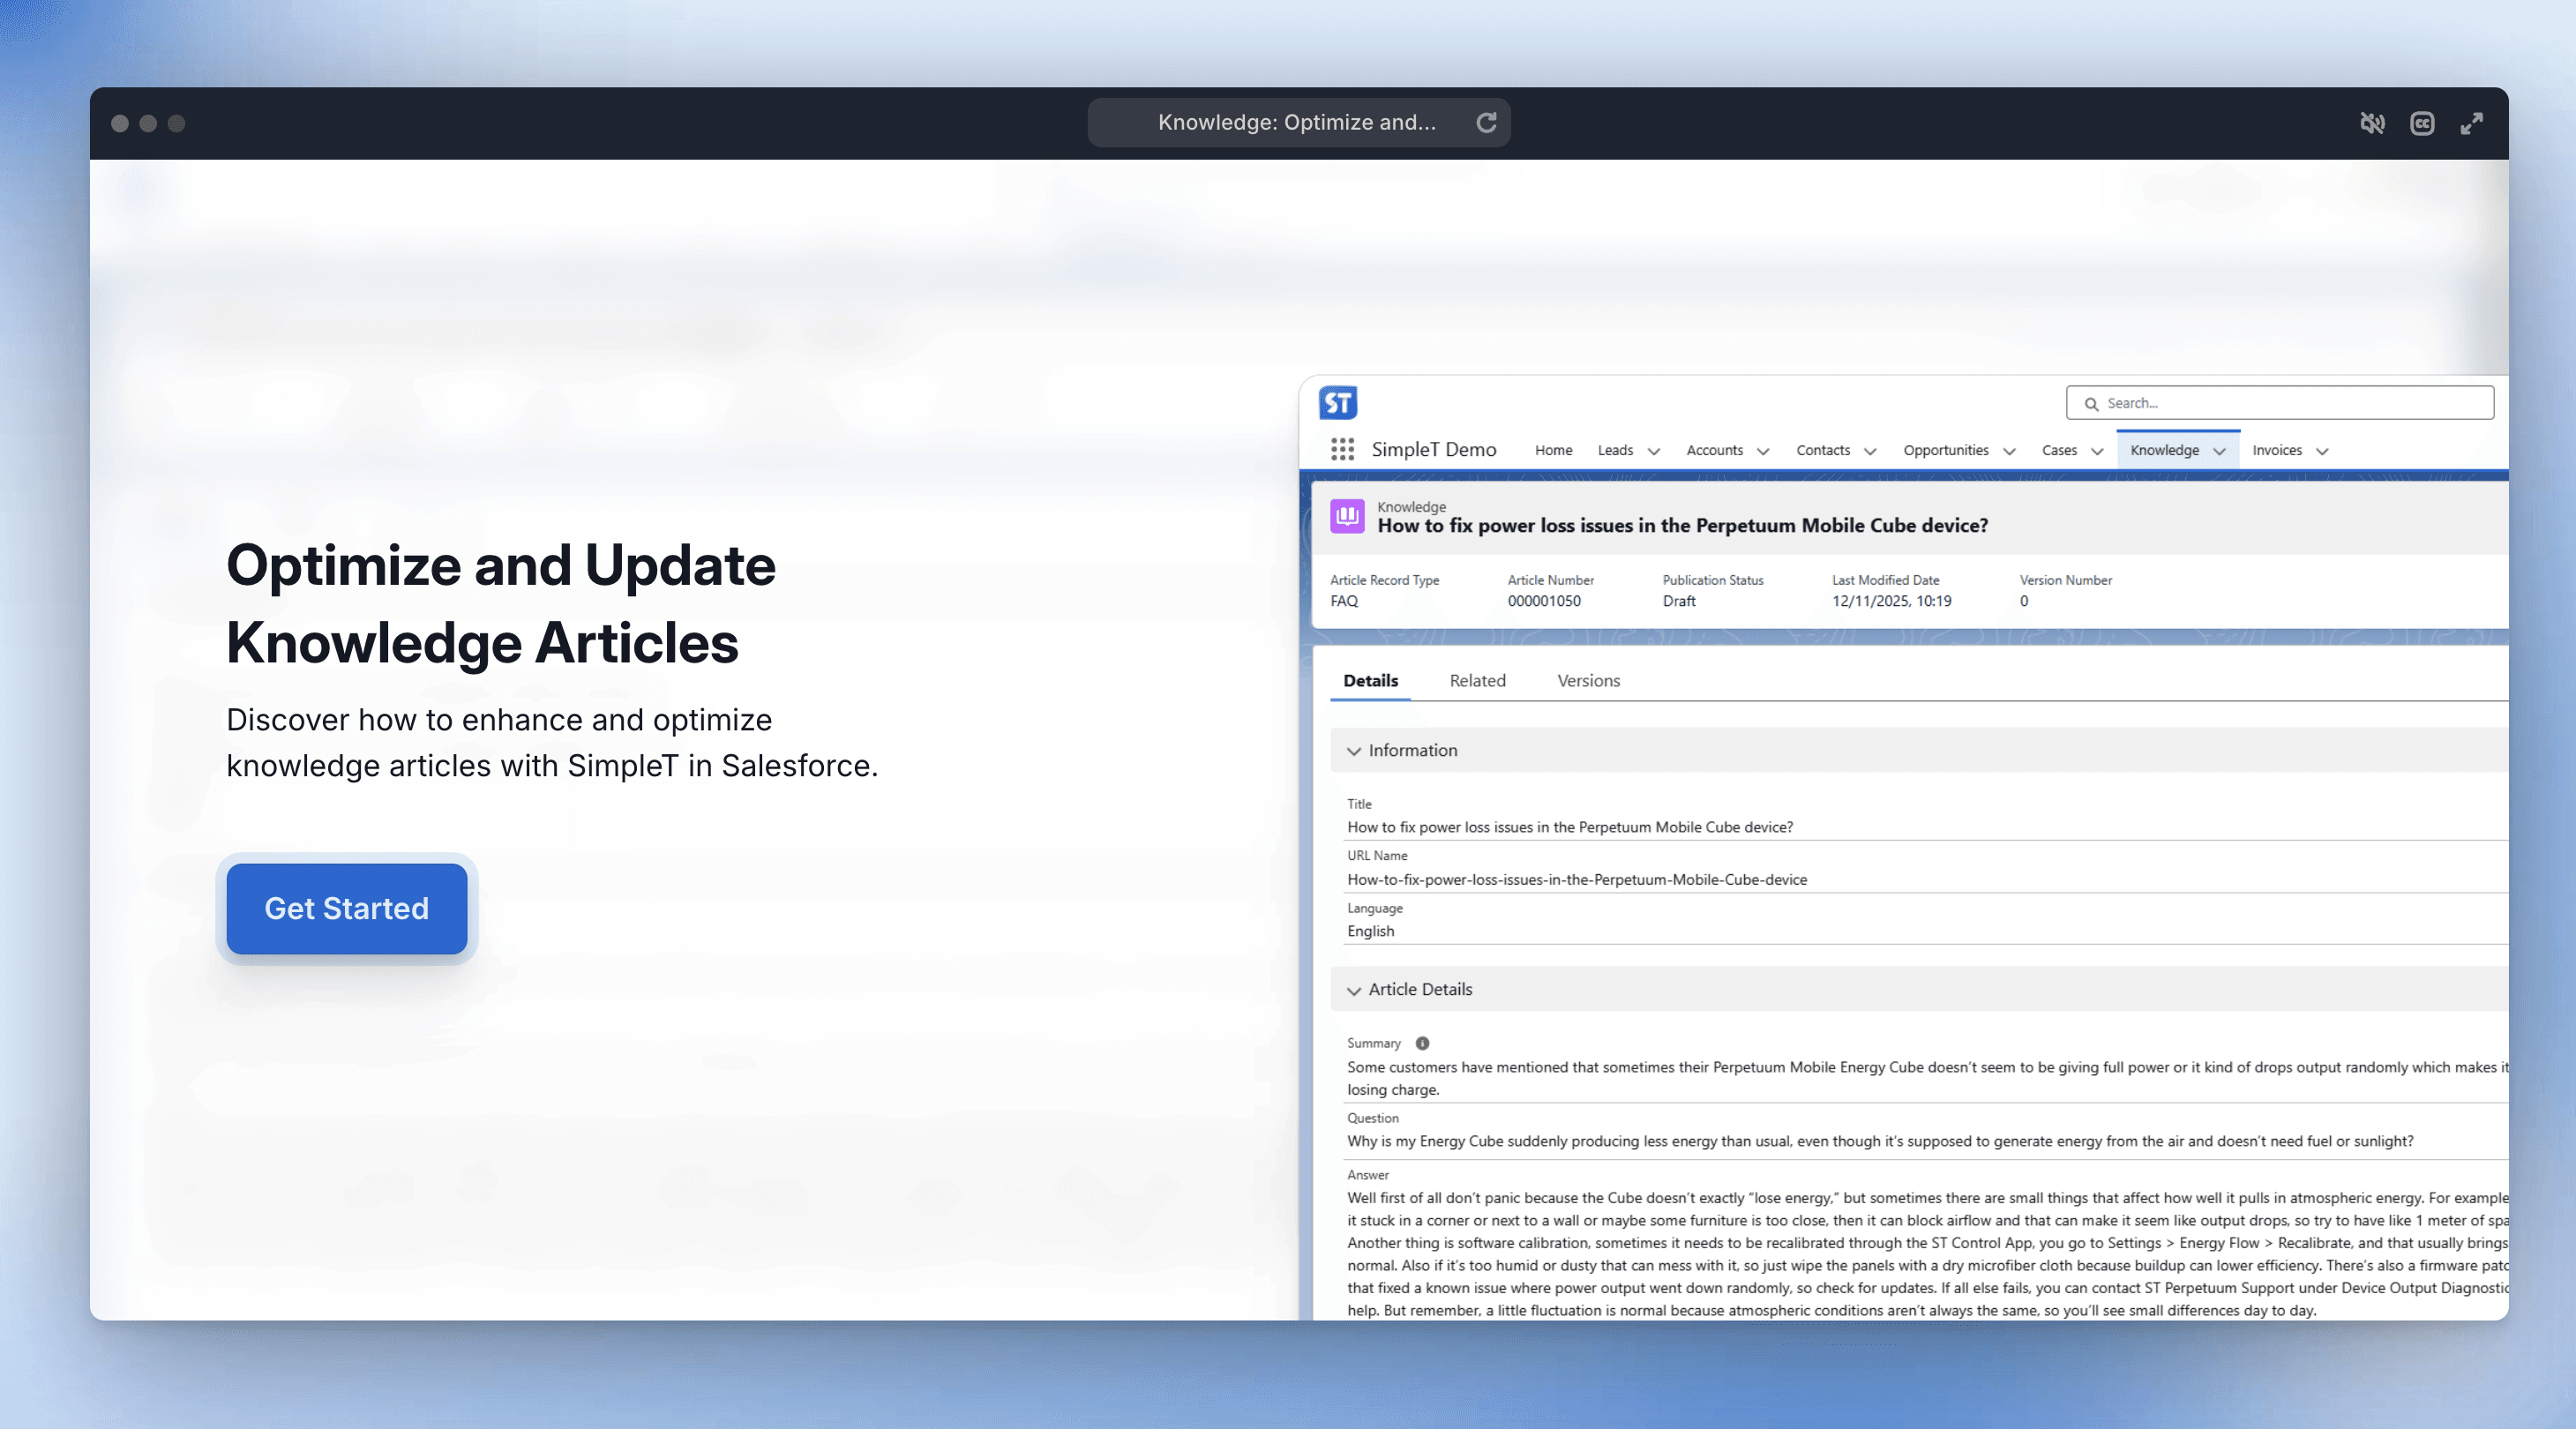The height and width of the screenshot is (1429, 2576).
Task: Click the Version Number value 0
Action: (x=2024, y=601)
